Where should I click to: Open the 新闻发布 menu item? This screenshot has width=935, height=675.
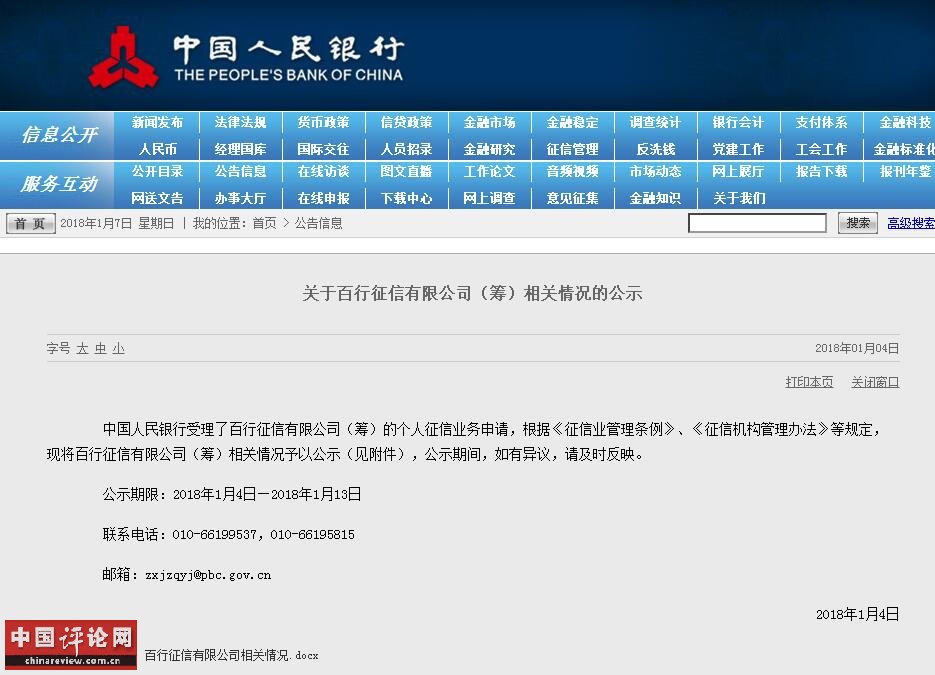[x=157, y=122]
